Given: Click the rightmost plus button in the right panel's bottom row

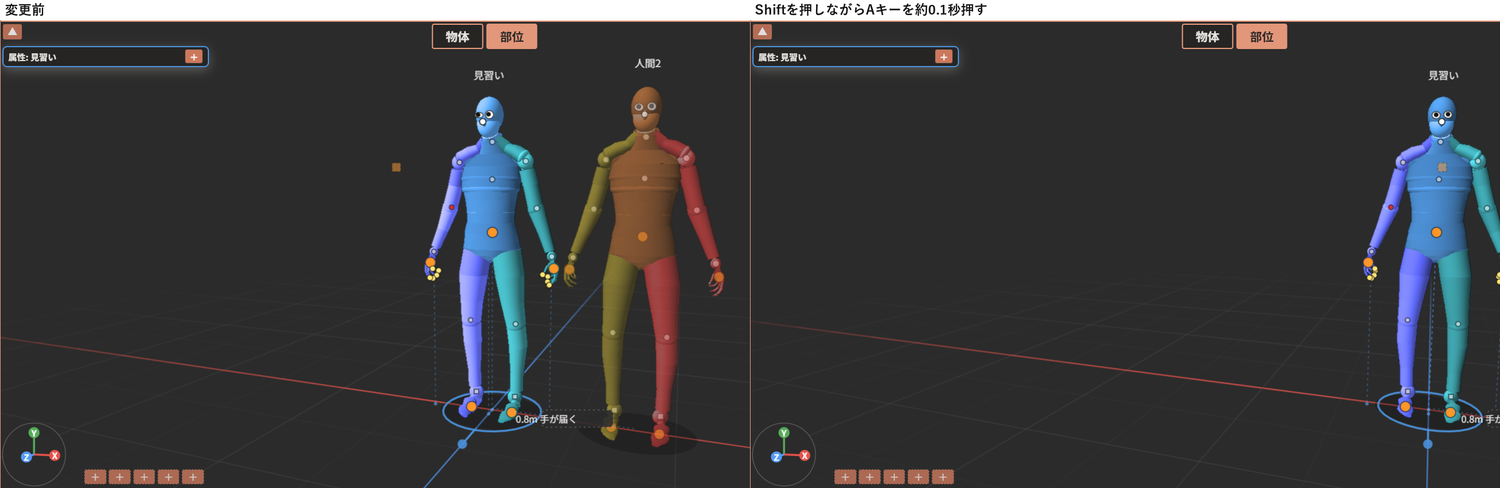Looking at the screenshot, I should 943,477.
